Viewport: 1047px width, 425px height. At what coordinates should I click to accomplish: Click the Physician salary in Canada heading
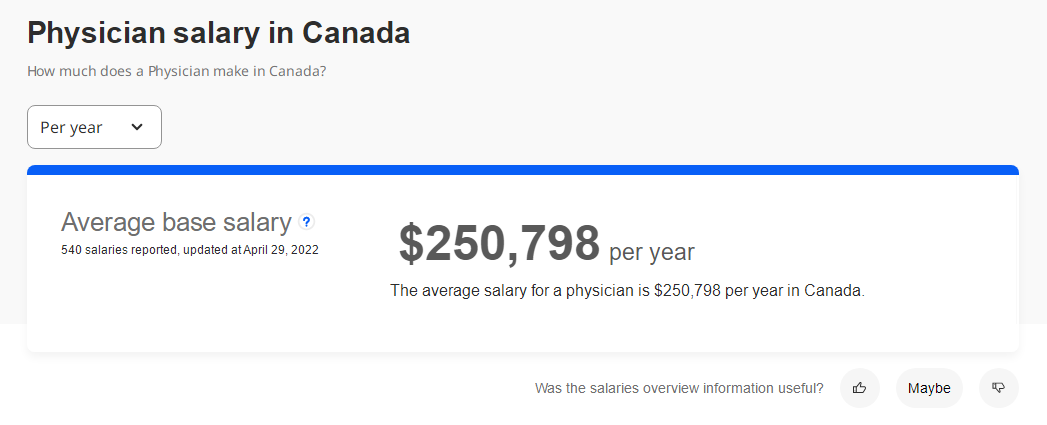coord(218,33)
